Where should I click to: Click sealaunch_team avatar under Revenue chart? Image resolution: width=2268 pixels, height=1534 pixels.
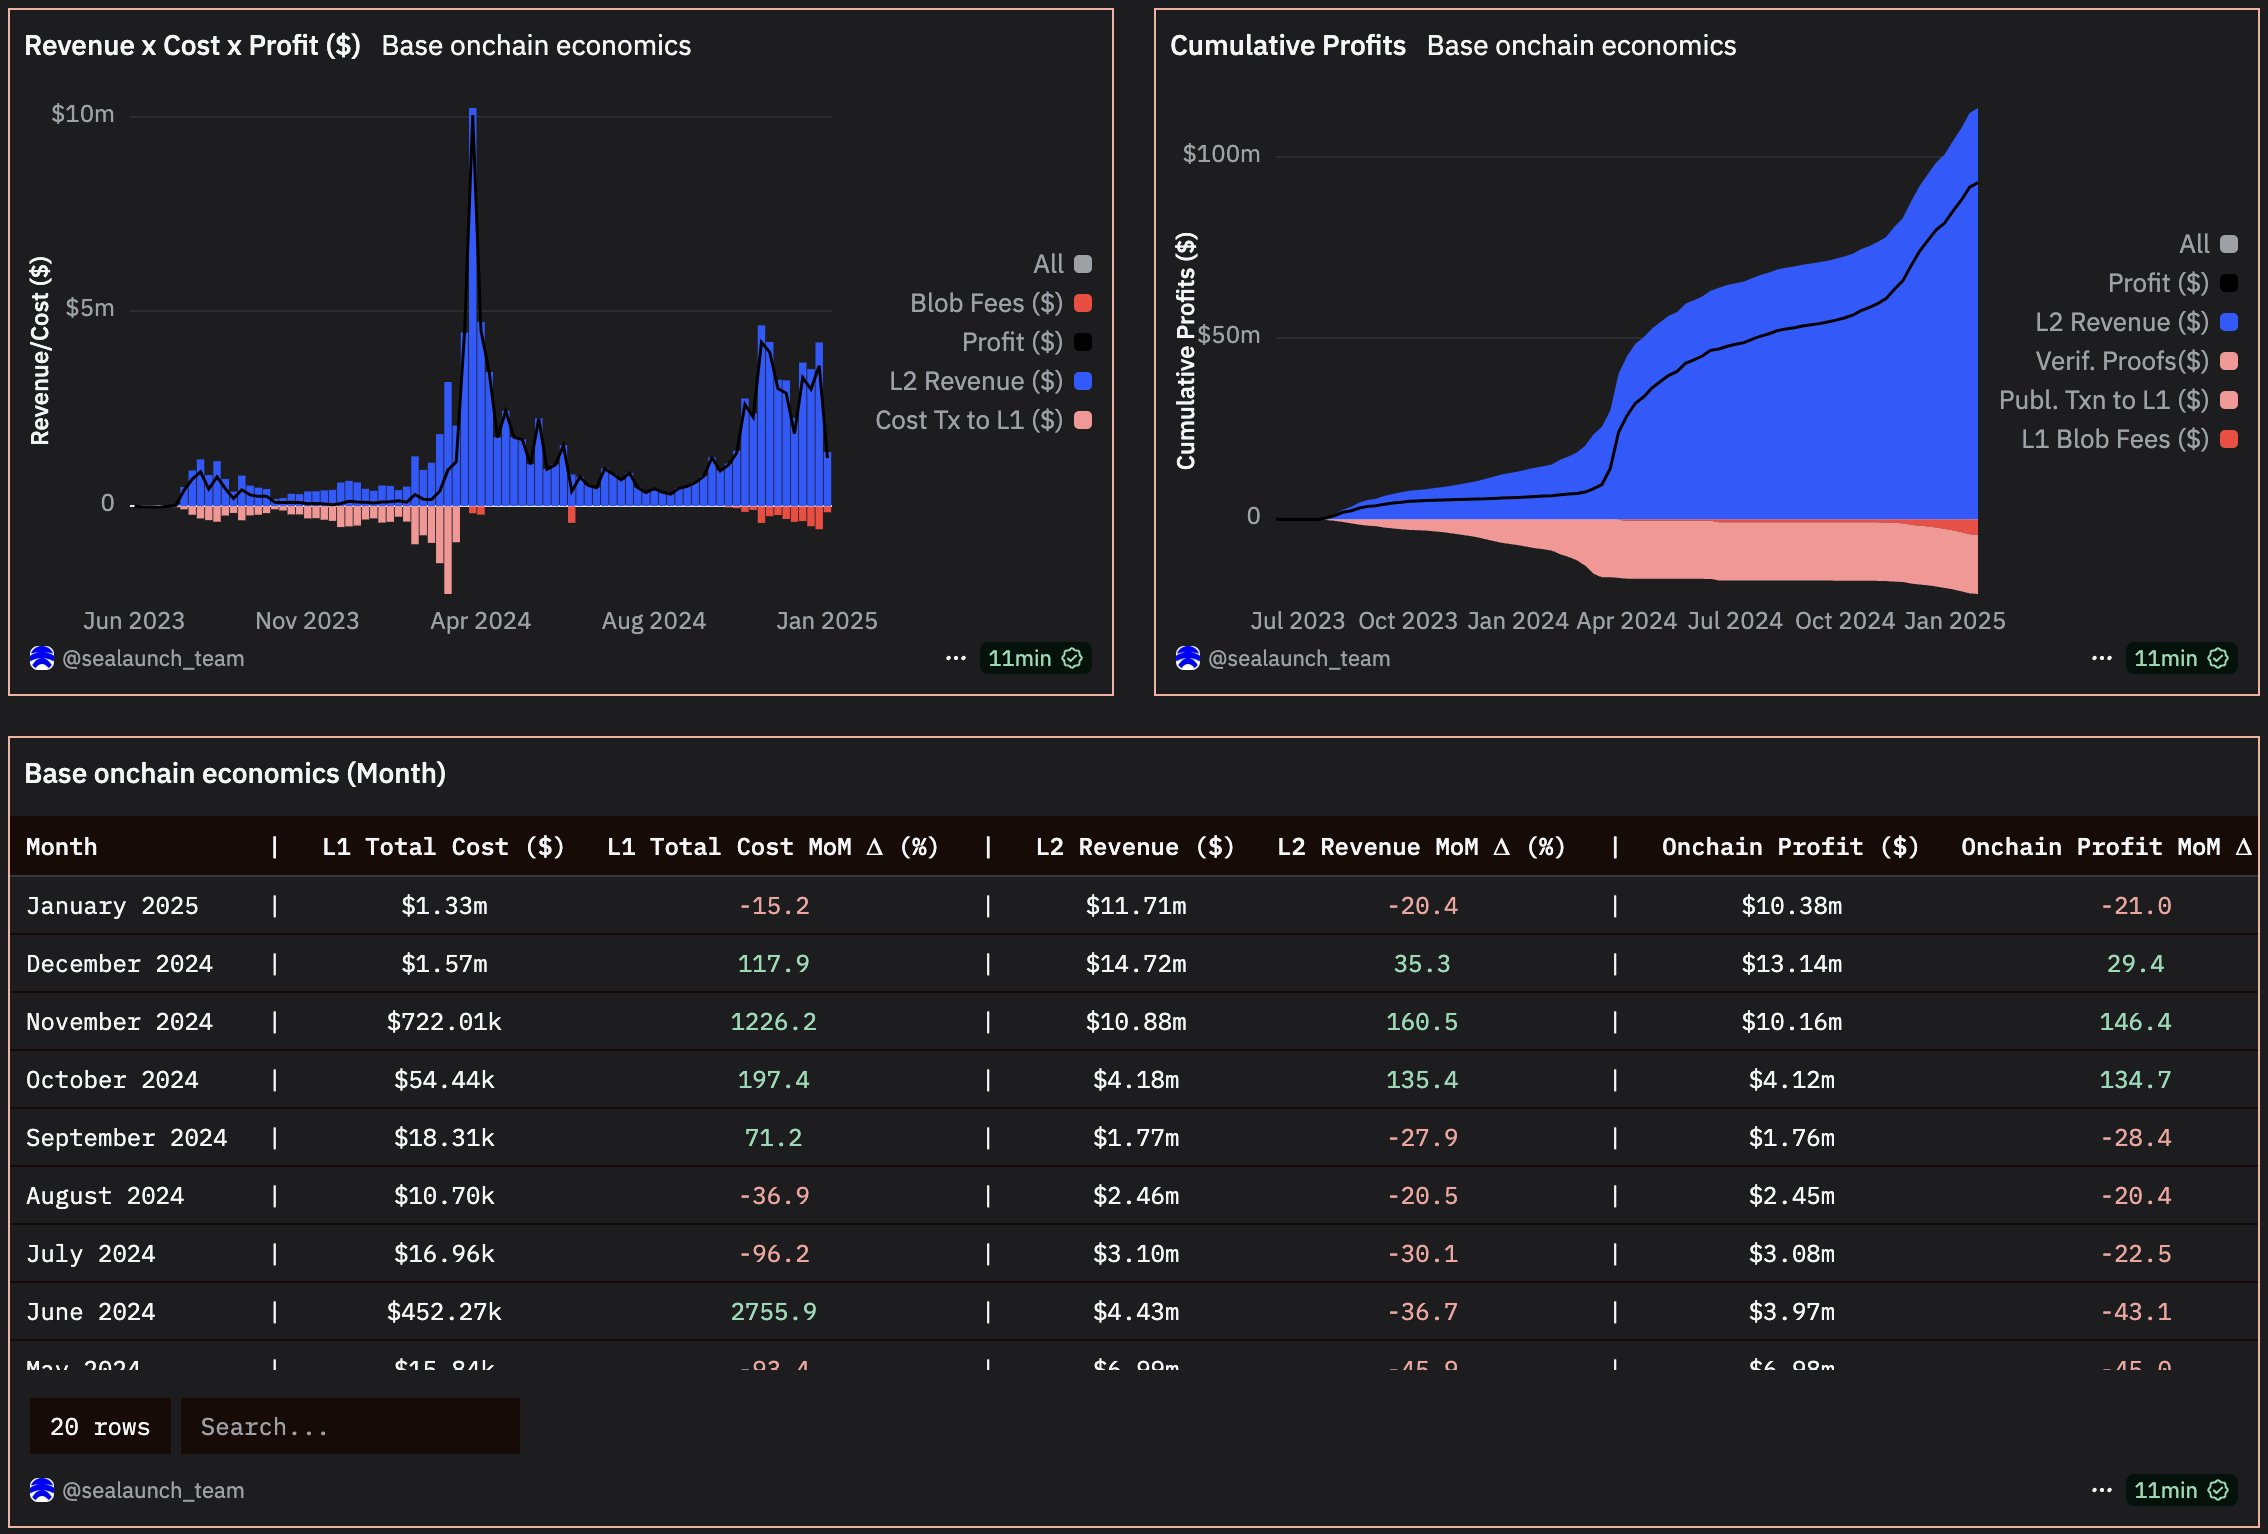point(42,658)
